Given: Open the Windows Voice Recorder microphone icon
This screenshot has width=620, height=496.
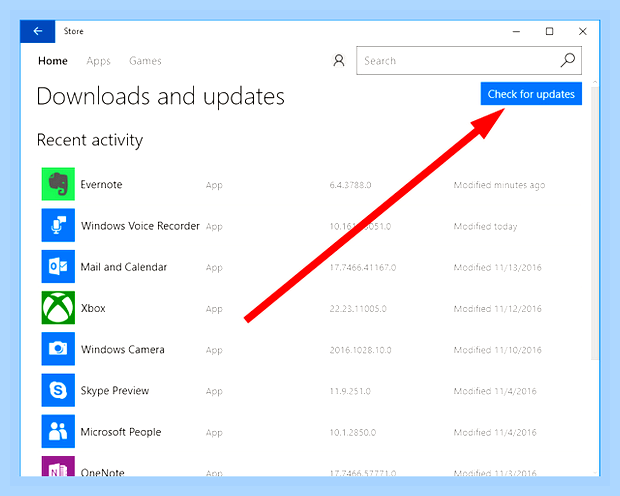Looking at the screenshot, I should (x=58, y=225).
